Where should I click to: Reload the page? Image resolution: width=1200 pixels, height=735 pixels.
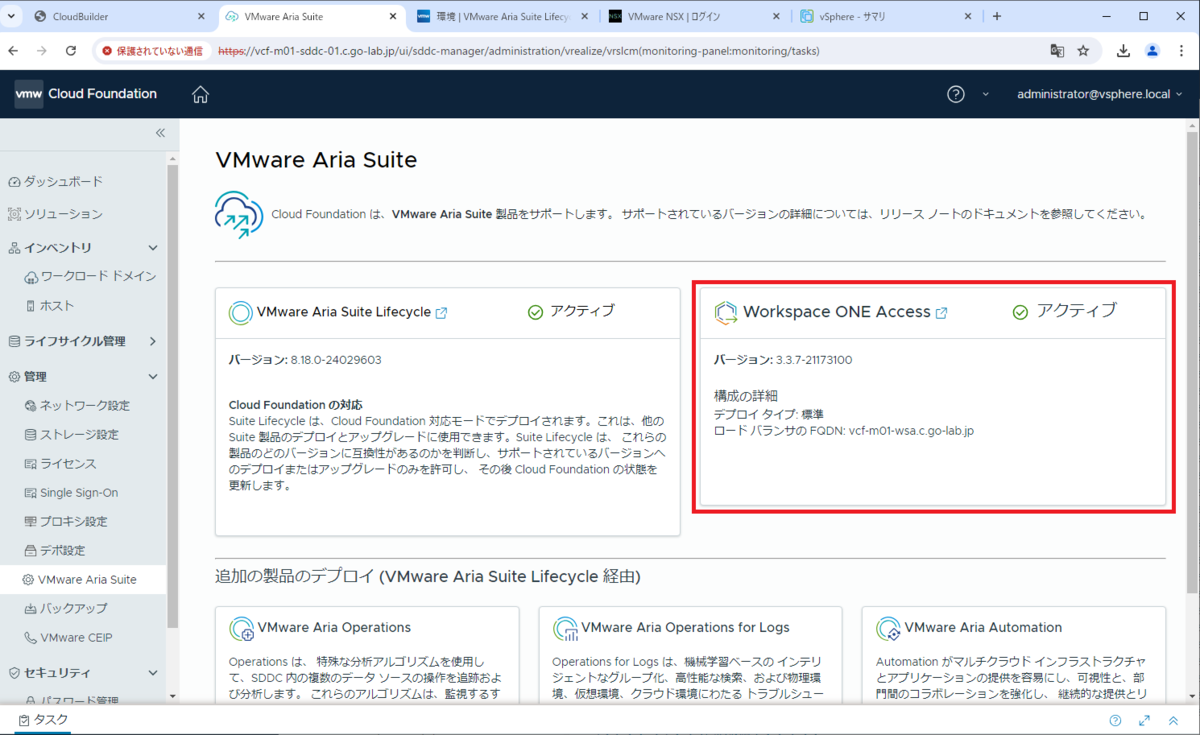[71, 50]
